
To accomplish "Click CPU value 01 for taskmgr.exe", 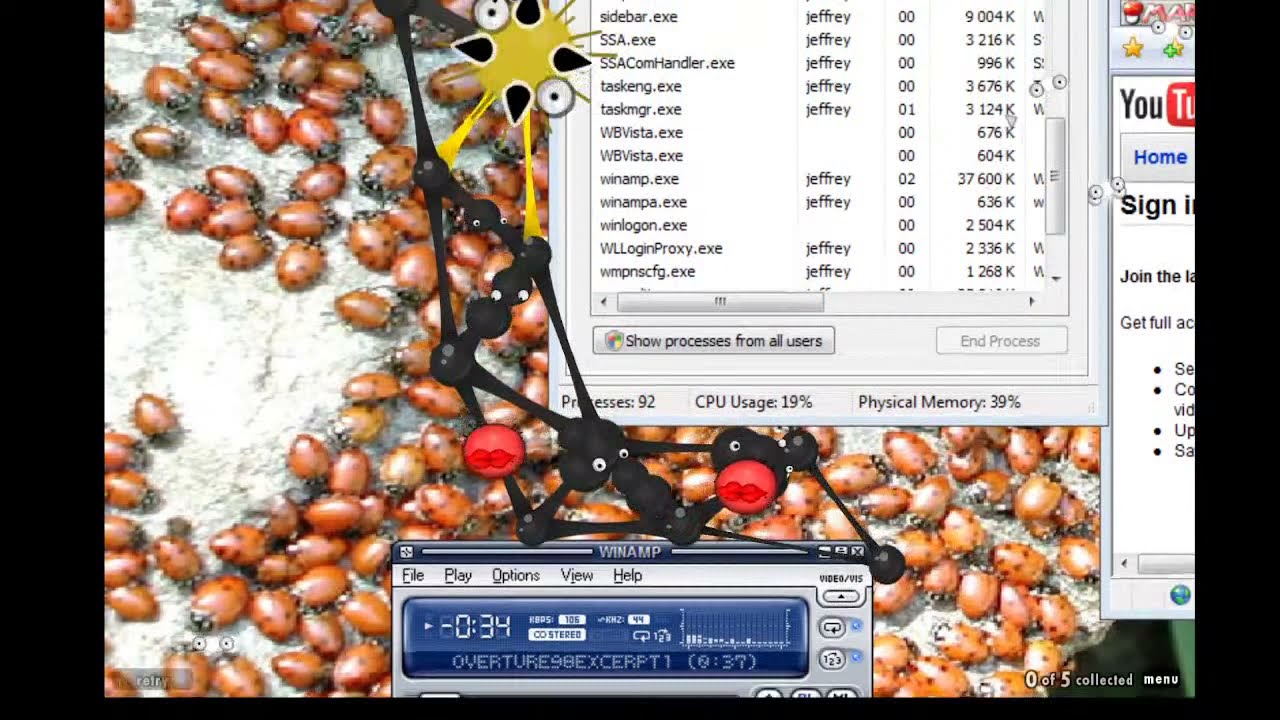I will (906, 109).
